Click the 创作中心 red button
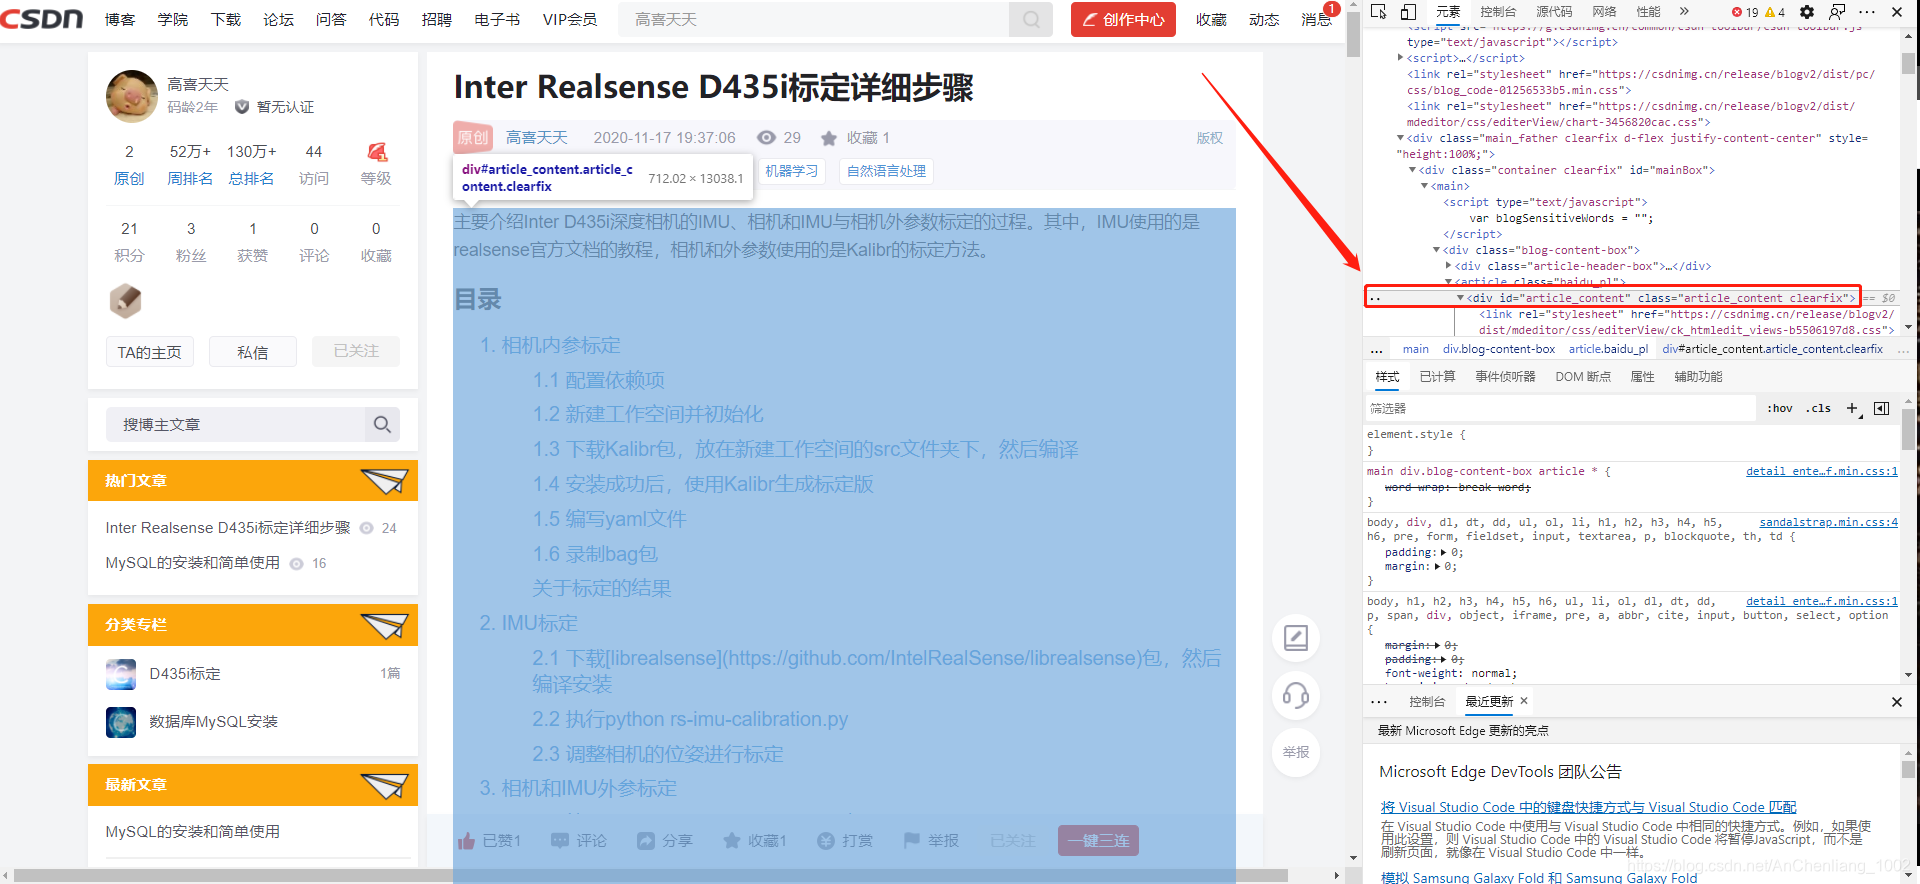 click(x=1123, y=19)
